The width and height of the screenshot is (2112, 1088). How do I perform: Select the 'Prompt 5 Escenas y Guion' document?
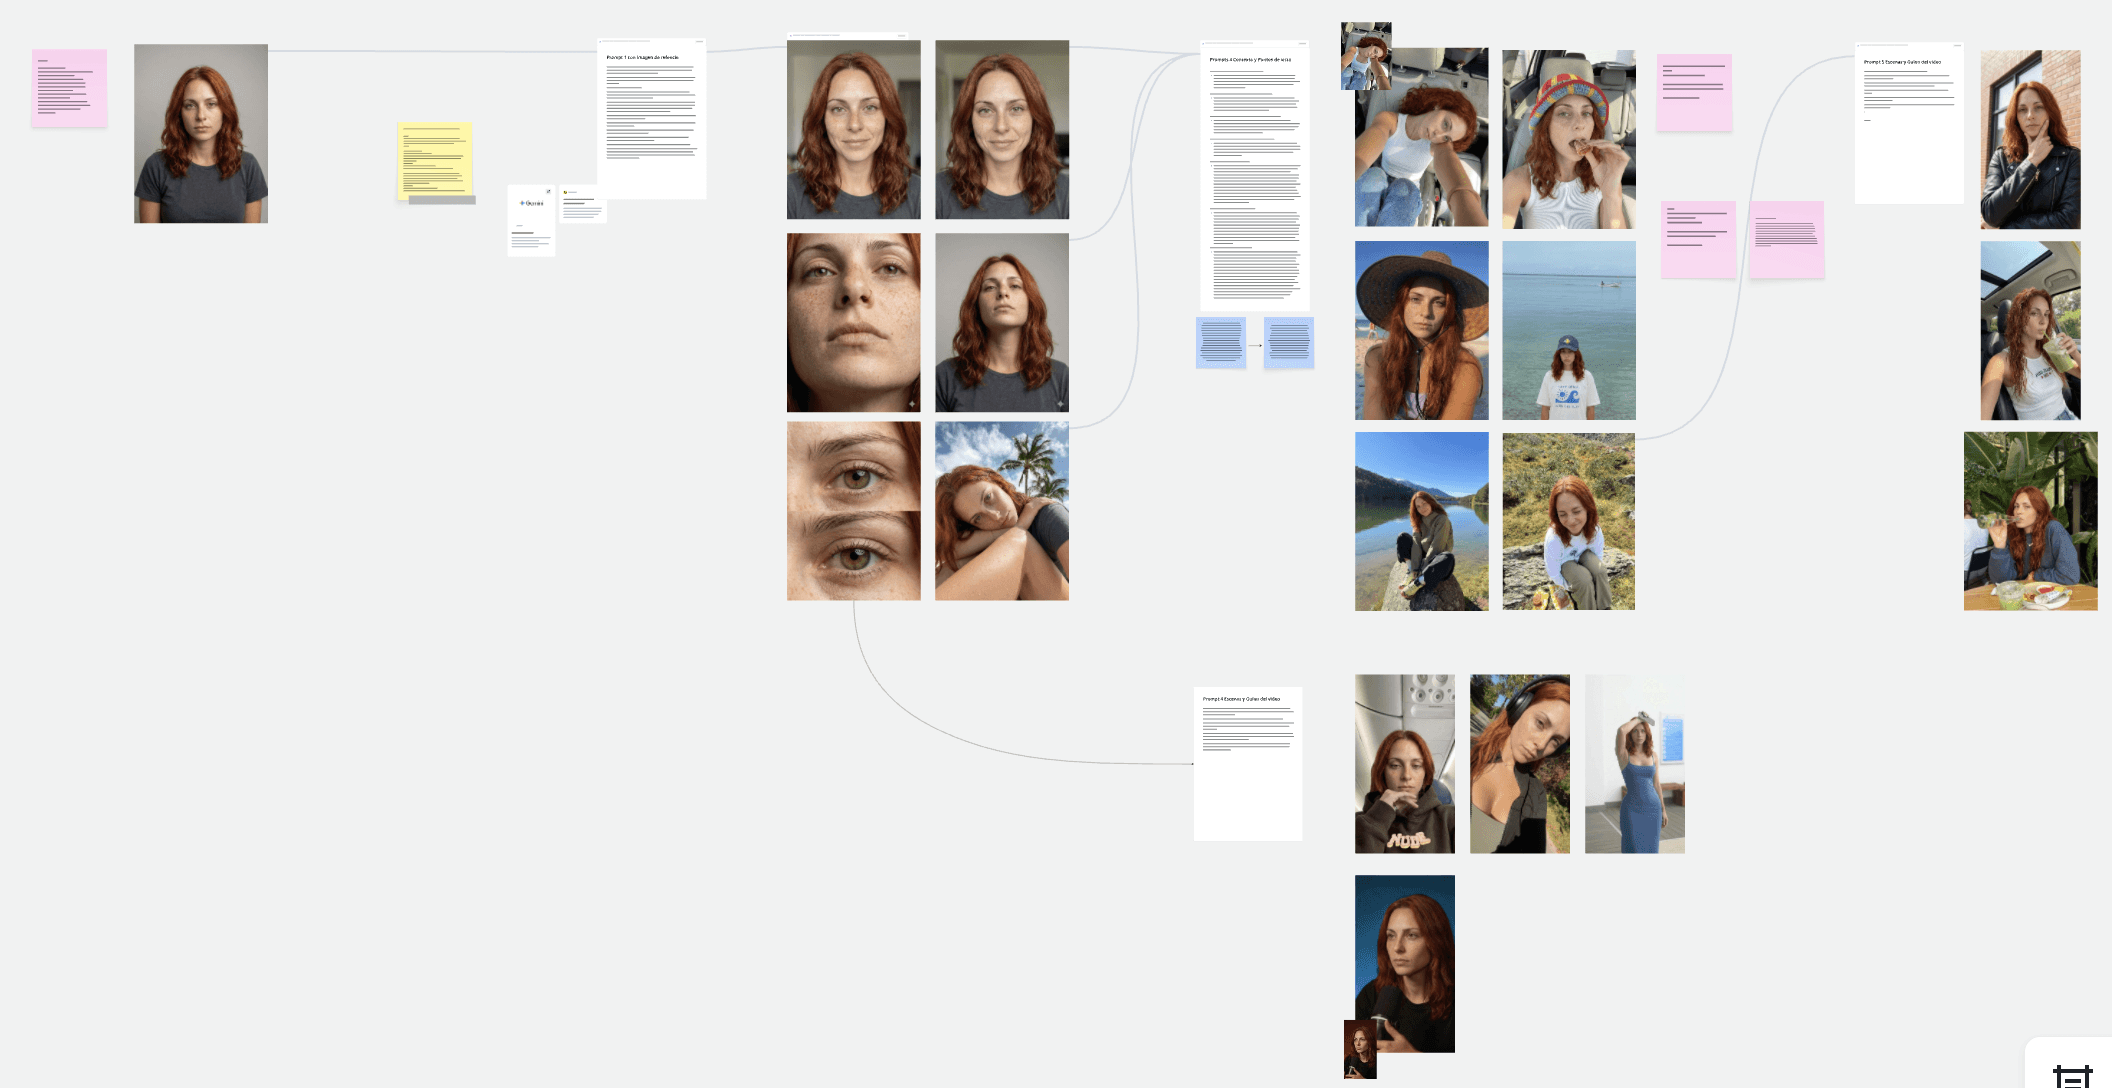[1908, 123]
